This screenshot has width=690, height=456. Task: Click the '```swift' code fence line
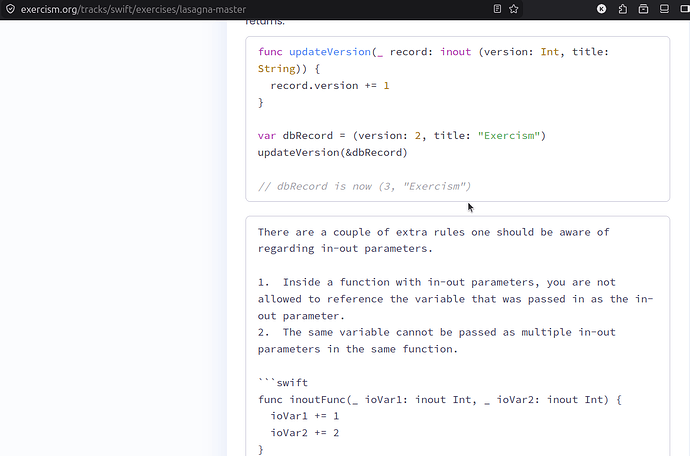pos(283,382)
